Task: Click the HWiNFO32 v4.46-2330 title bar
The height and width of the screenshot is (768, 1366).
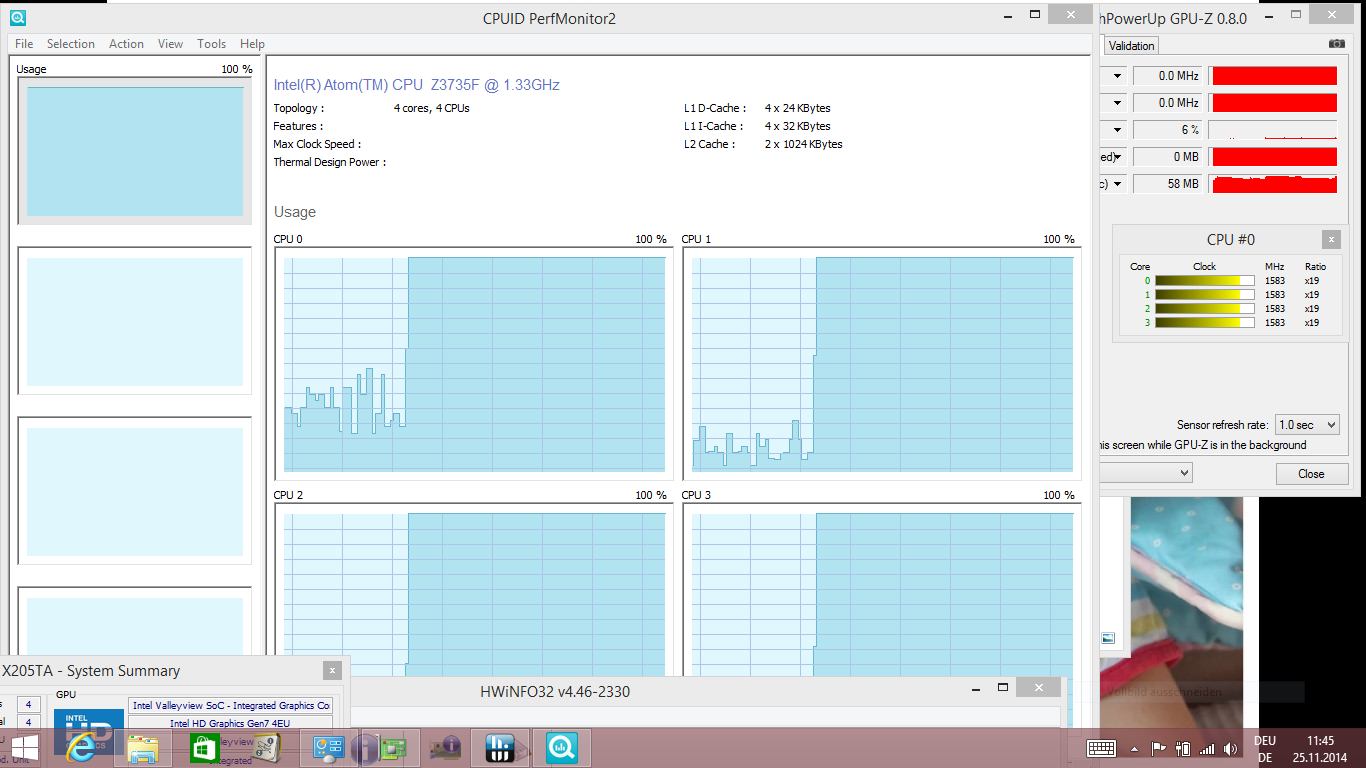Action: pyautogui.click(x=555, y=691)
